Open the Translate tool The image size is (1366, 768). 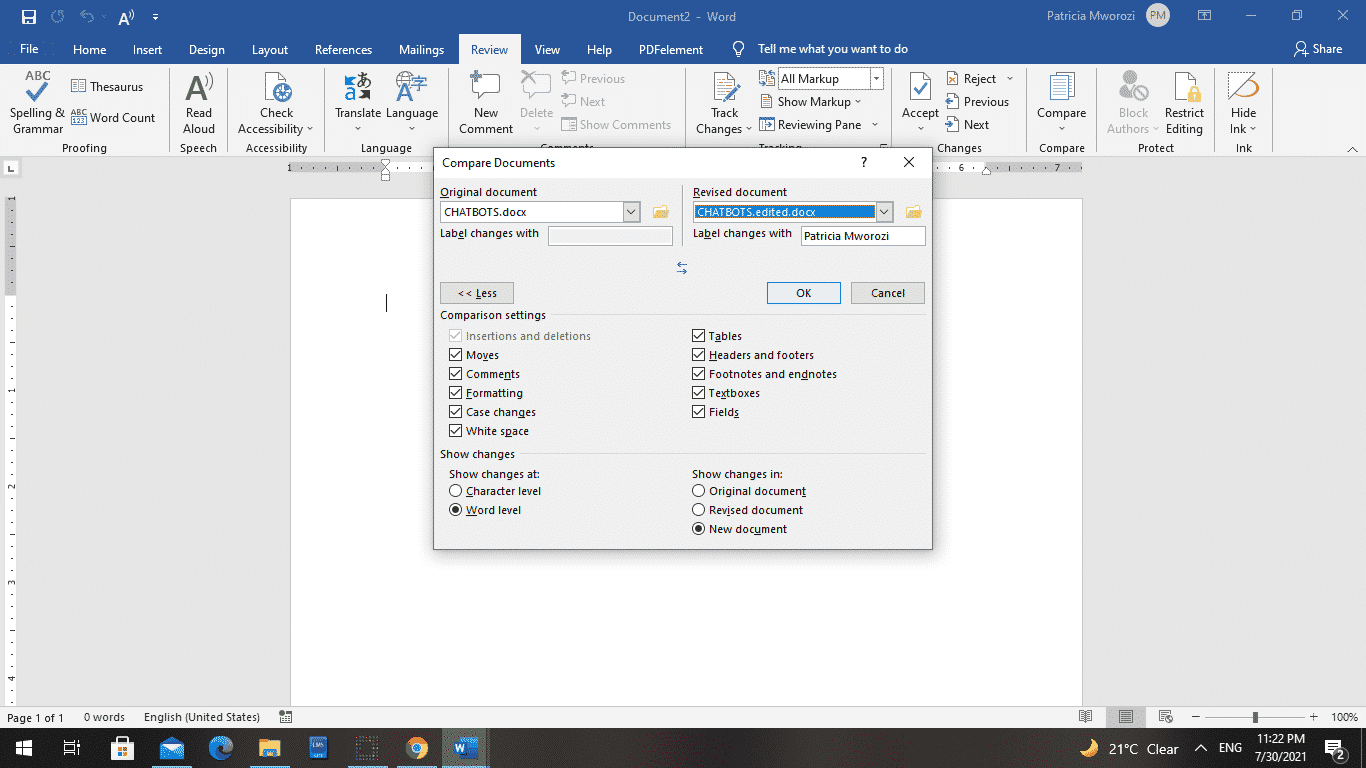tap(357, 104)
